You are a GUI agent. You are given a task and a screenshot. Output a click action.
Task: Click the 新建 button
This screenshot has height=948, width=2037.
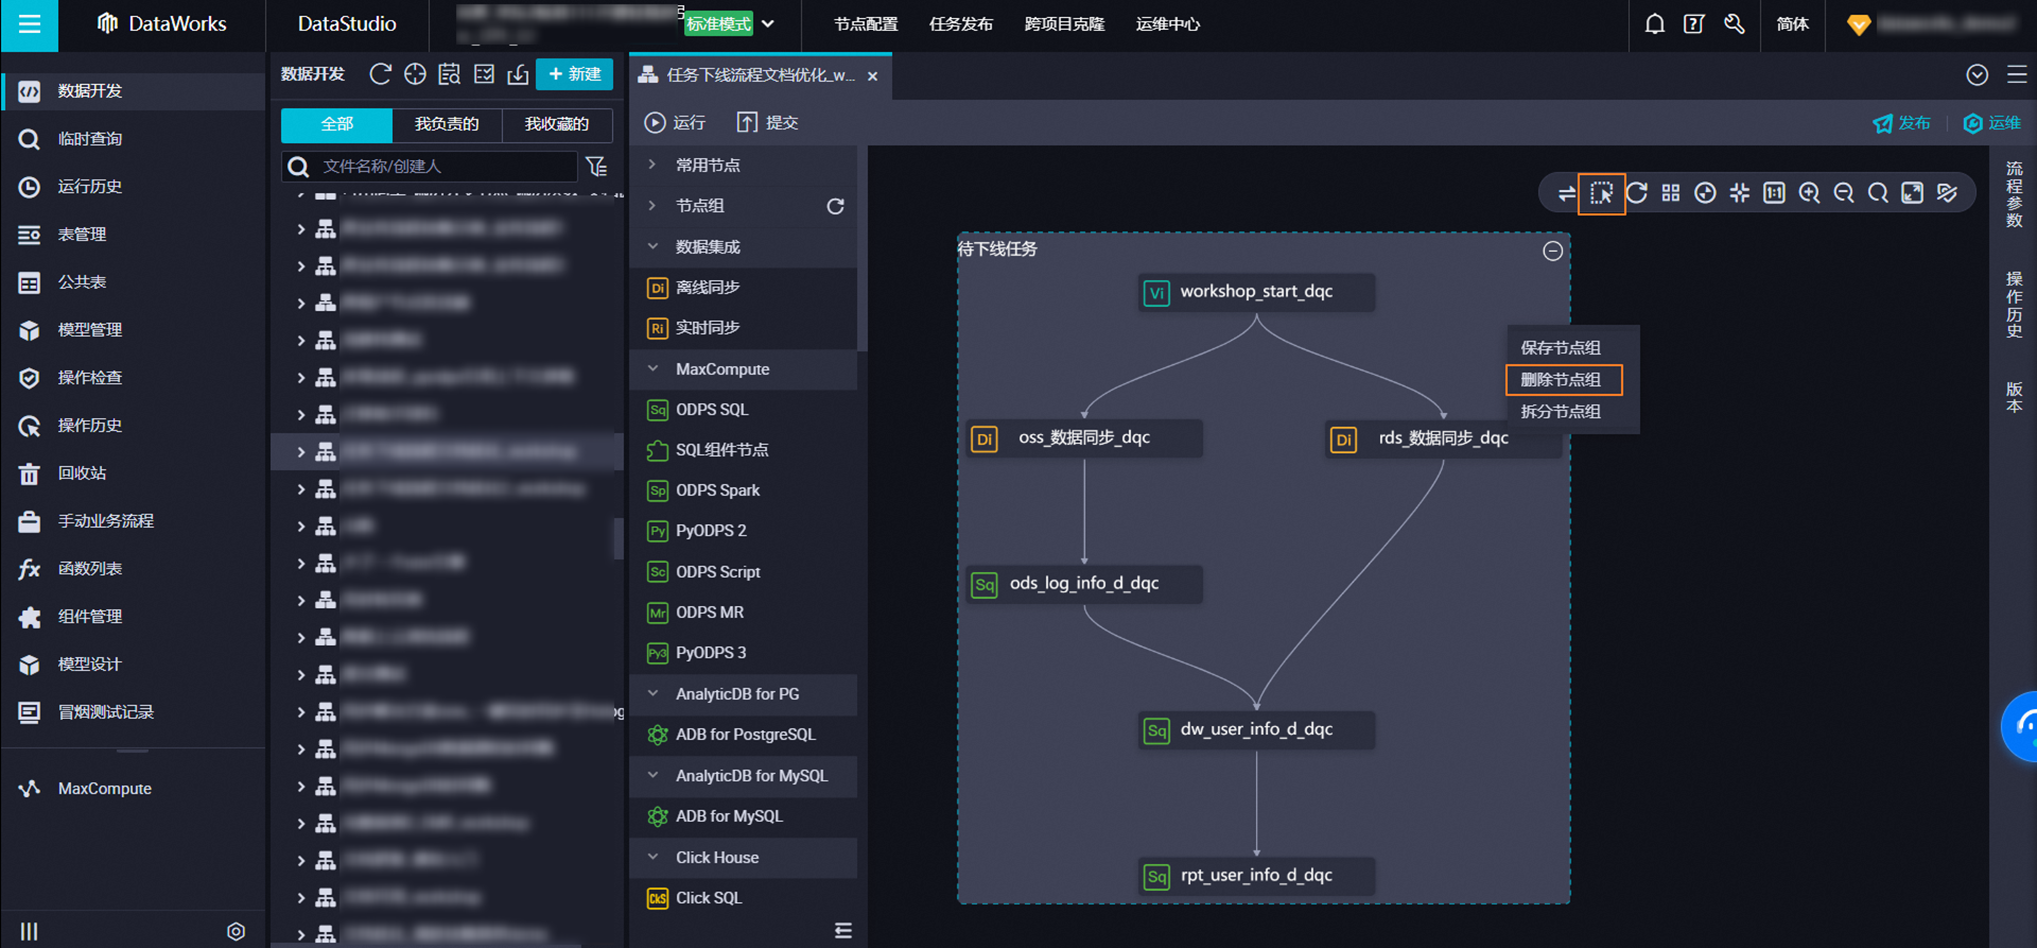575,75
